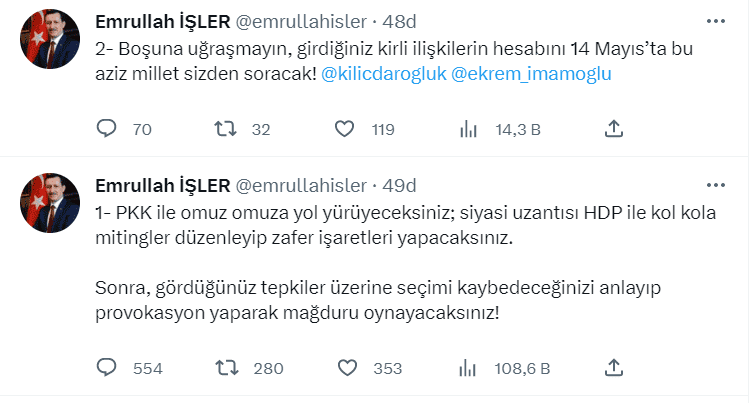Image resolution: width=751 pixels, height=403 pixels.
Task: Open more options menu on second tweet
Action: tap(716, 186)
